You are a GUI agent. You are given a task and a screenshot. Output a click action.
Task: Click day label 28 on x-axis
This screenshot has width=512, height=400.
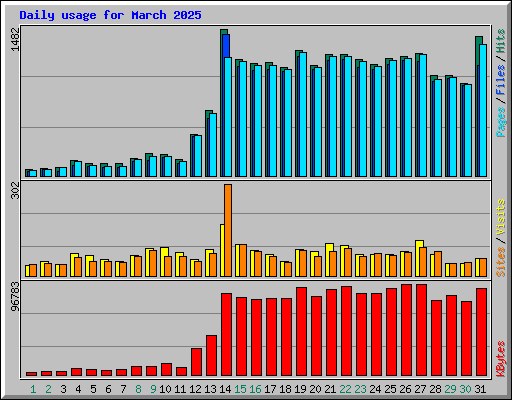click(x=435, y=389)
